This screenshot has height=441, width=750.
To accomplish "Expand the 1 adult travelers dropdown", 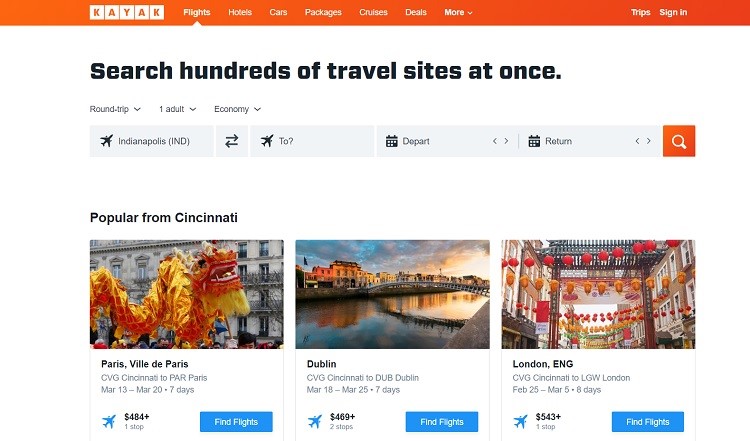I will coord(177,109).
